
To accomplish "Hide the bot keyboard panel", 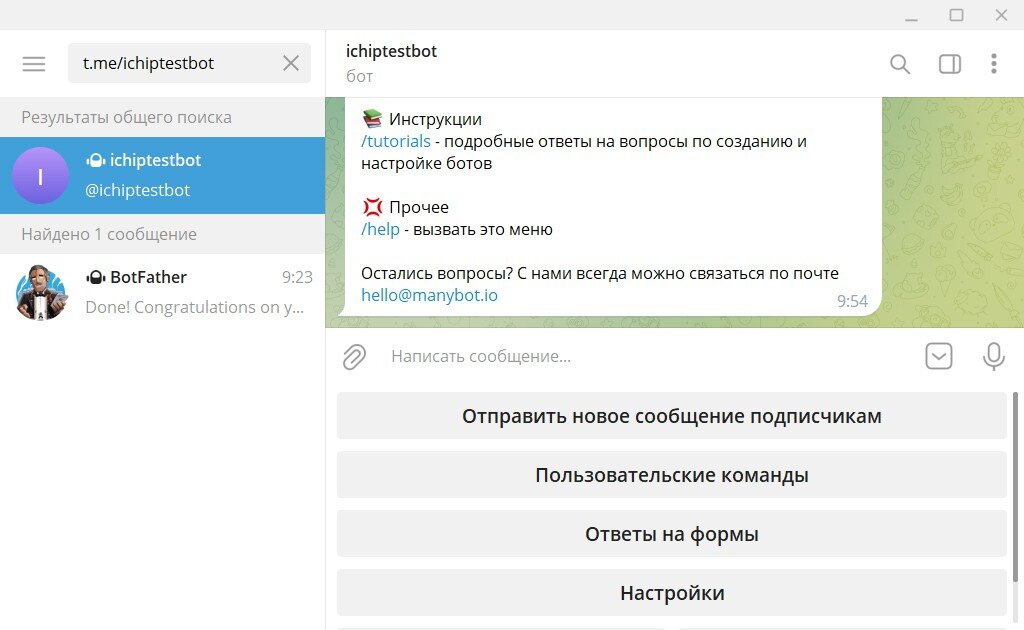I will point(938,356).
